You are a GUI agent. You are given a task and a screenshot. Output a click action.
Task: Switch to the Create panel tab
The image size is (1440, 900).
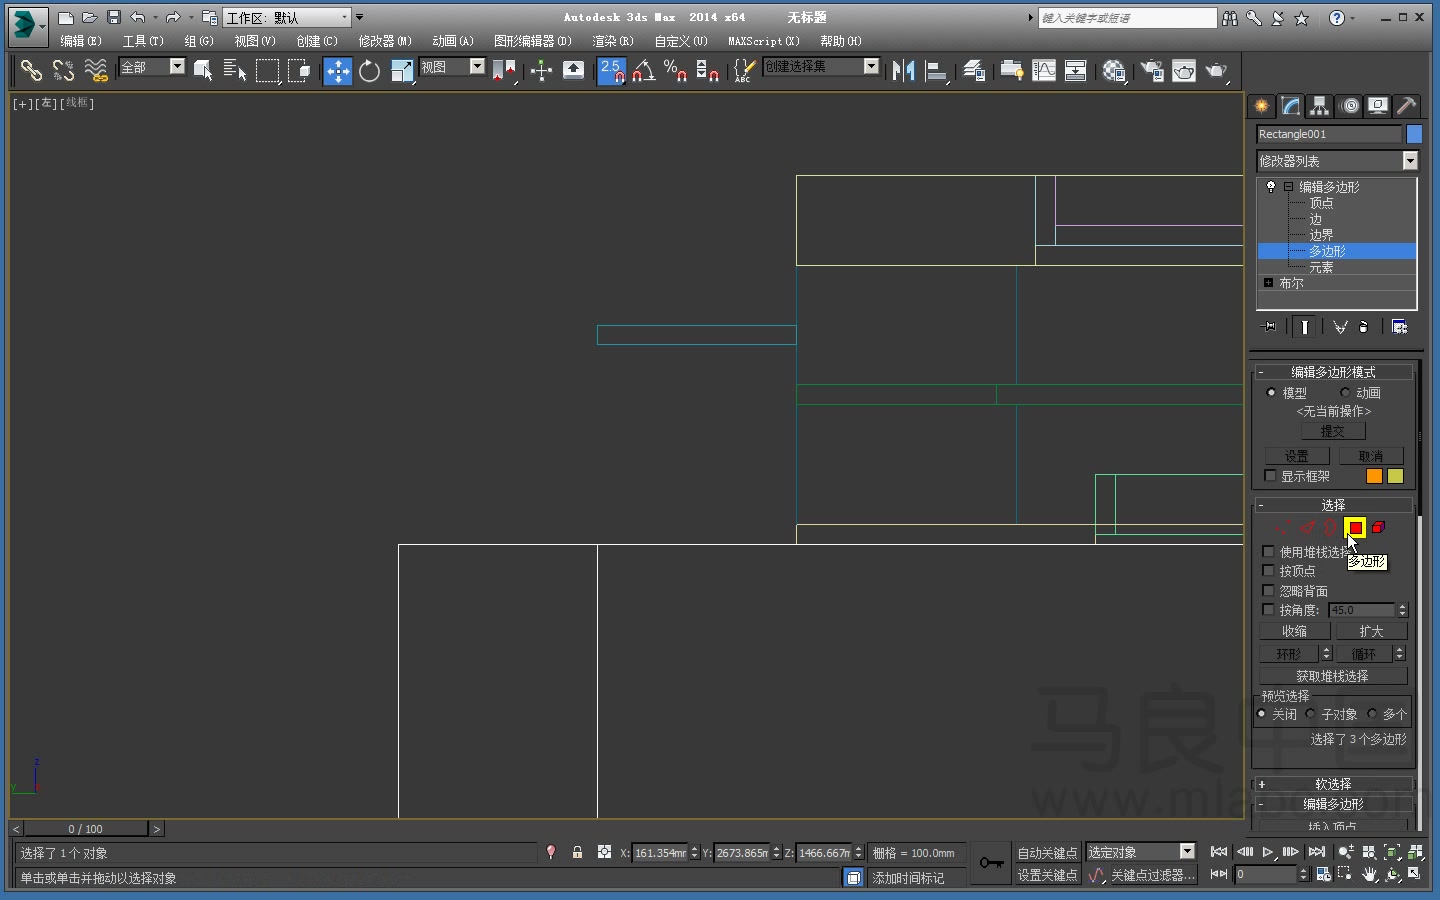click(1262, 106)
